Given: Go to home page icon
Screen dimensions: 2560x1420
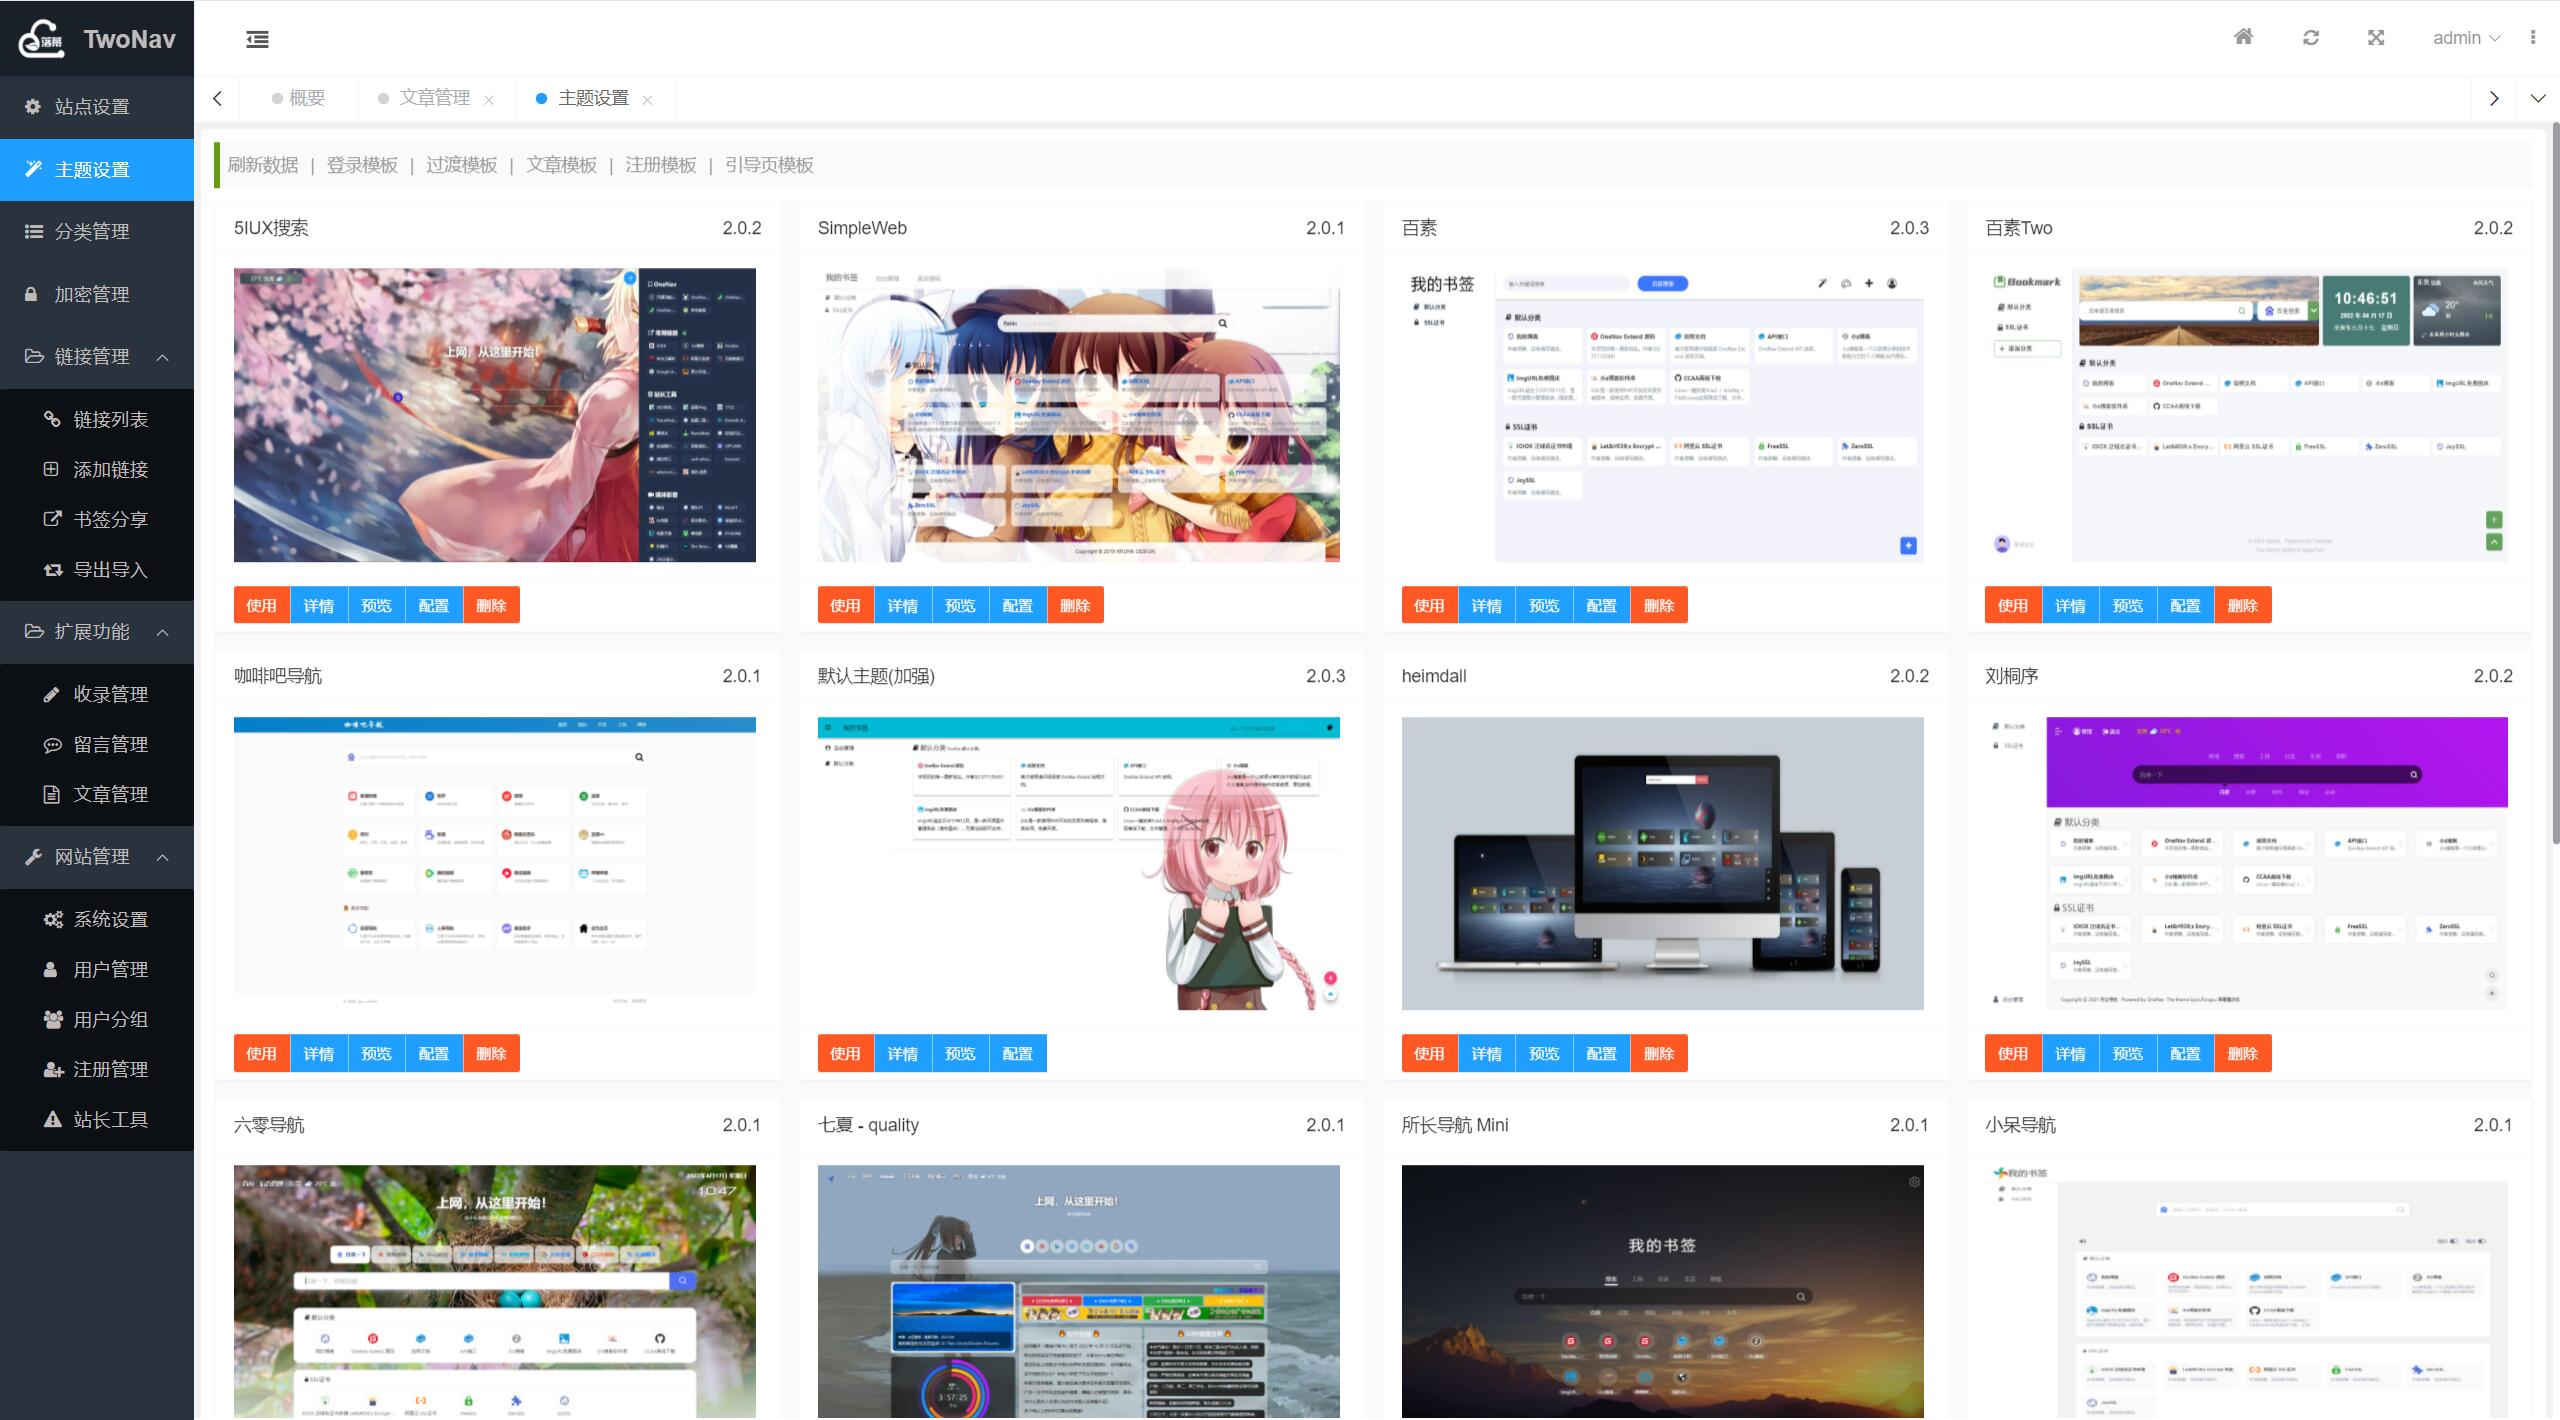Looking at the screenshot, I should pyautogui.click(x=2243, y=37).
